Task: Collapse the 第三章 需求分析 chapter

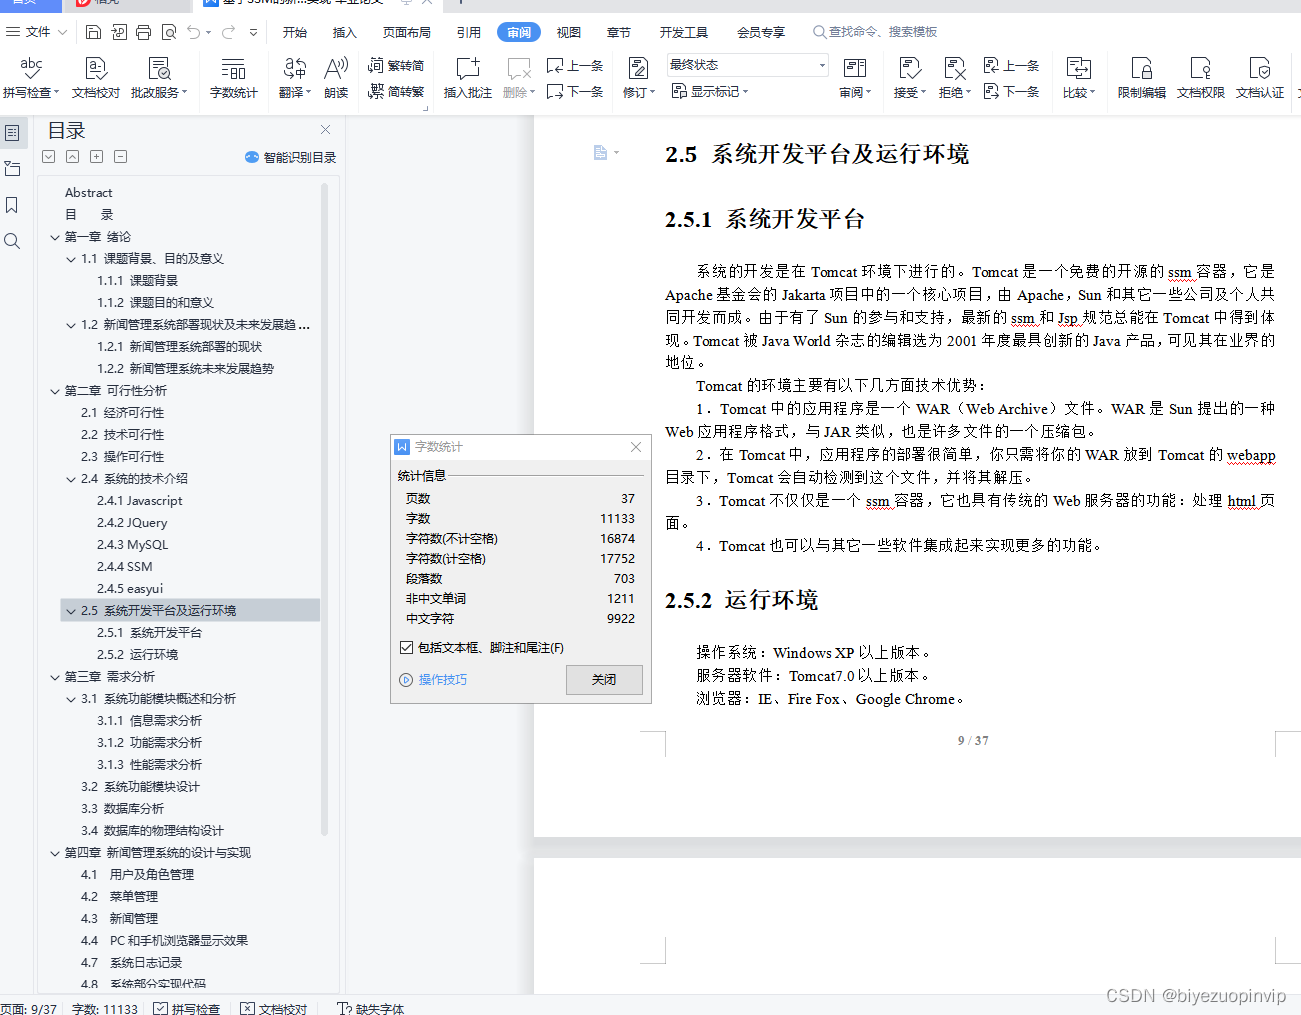Action: (54, 677)
